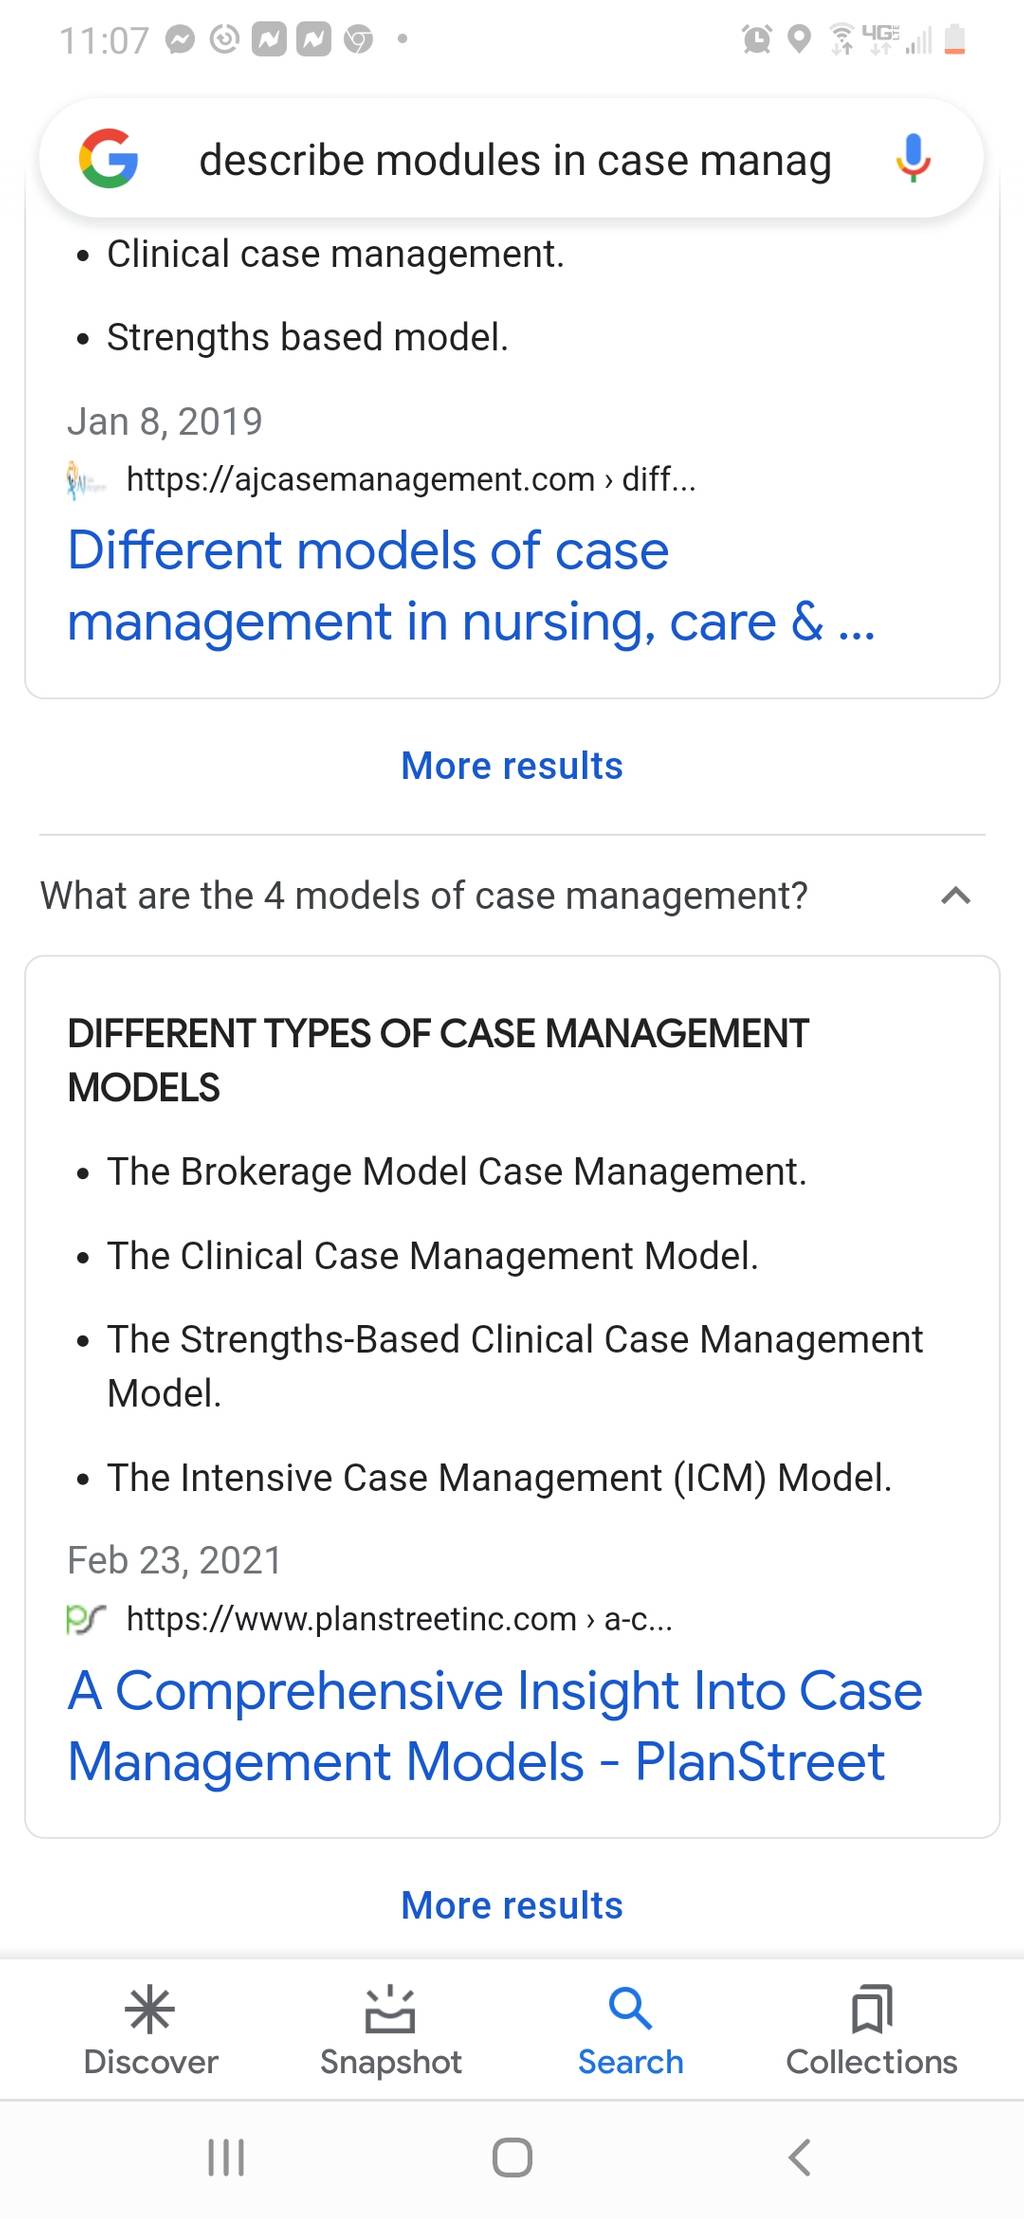Tap More results under ajcasemanagement card
This screenshot has width=1024, height=2219.
(x=512, y=766)
